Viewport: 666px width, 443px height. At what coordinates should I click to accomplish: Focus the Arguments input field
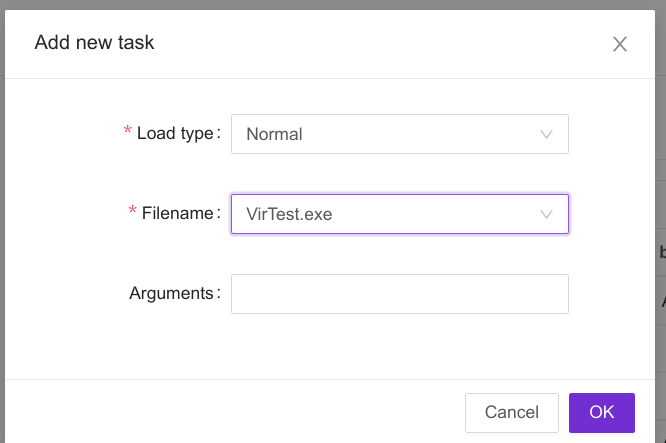pyautogui.click(x=399, y=294)
